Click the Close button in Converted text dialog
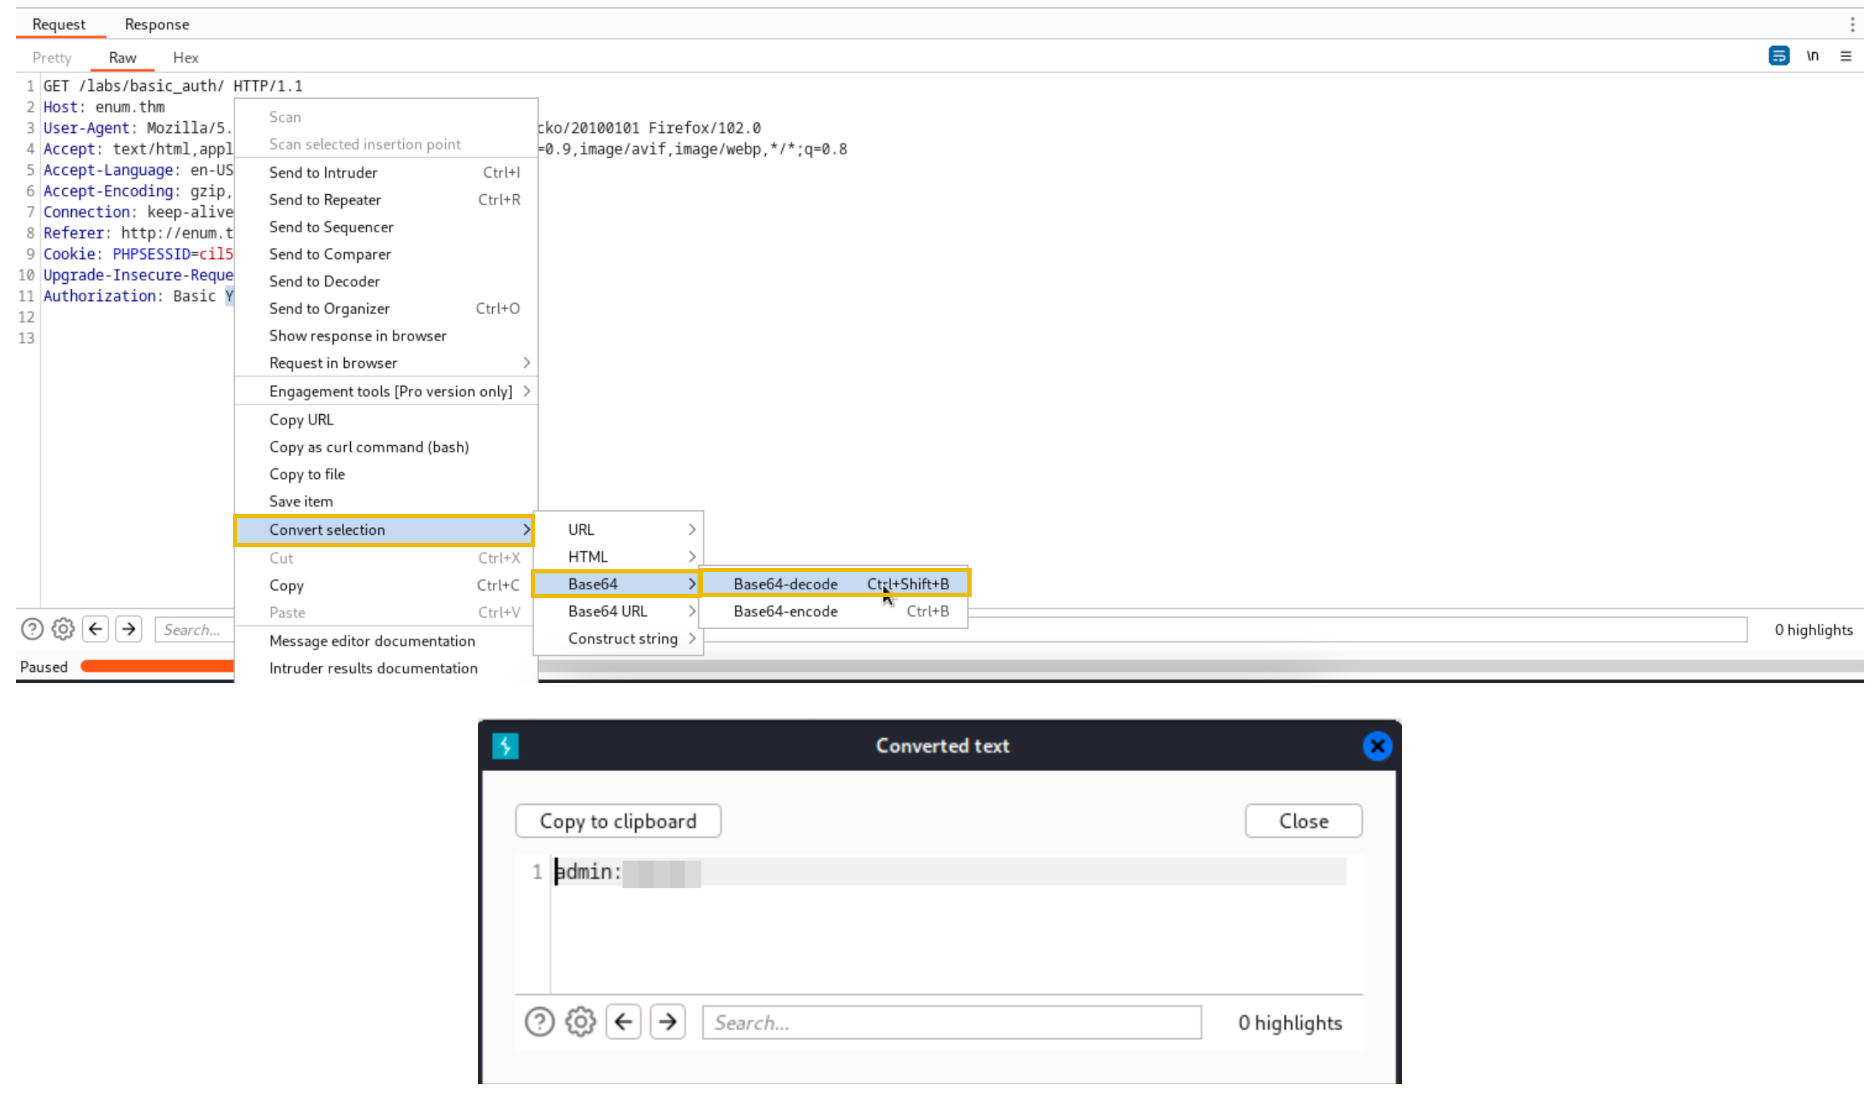Image resolution: width=1876 pixels, height=1093 pixels. pos(1304,821)
